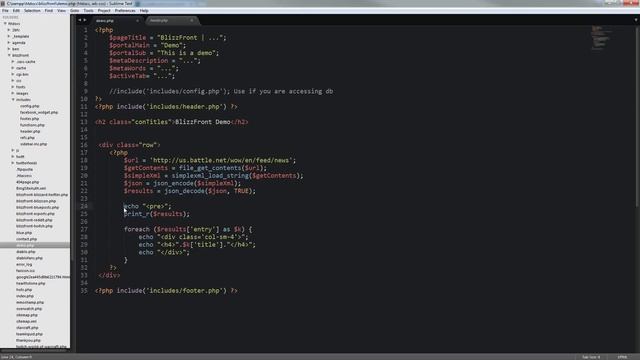The width and height of the screenshot is (640, 360).
Task: Click 'BlizzFront Demo' heading text on line 13
Action: tap(202, 122)
